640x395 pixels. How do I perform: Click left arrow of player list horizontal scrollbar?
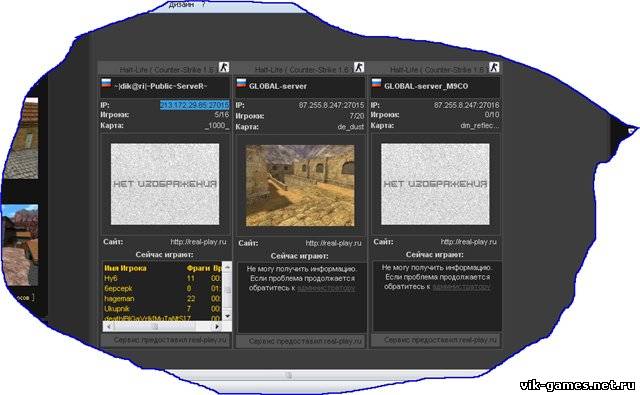coord(109,326)
